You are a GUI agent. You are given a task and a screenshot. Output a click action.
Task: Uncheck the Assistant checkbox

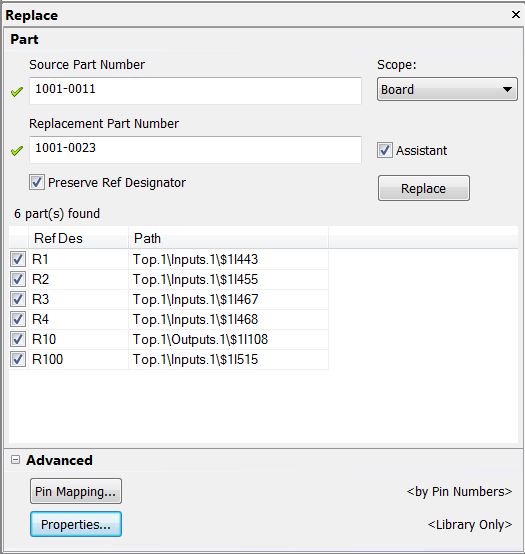point(384,151)
